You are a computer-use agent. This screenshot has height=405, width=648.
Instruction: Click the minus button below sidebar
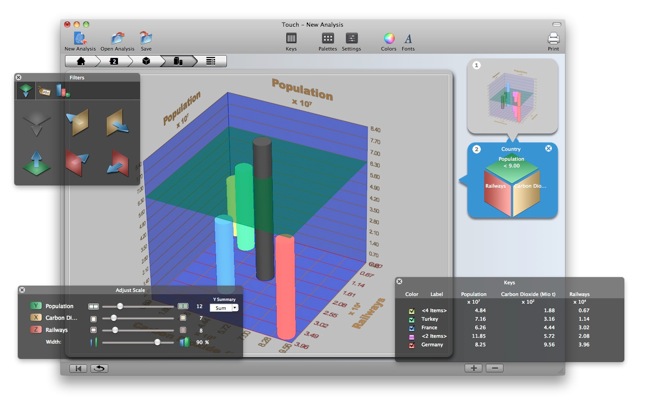(495, 368)
